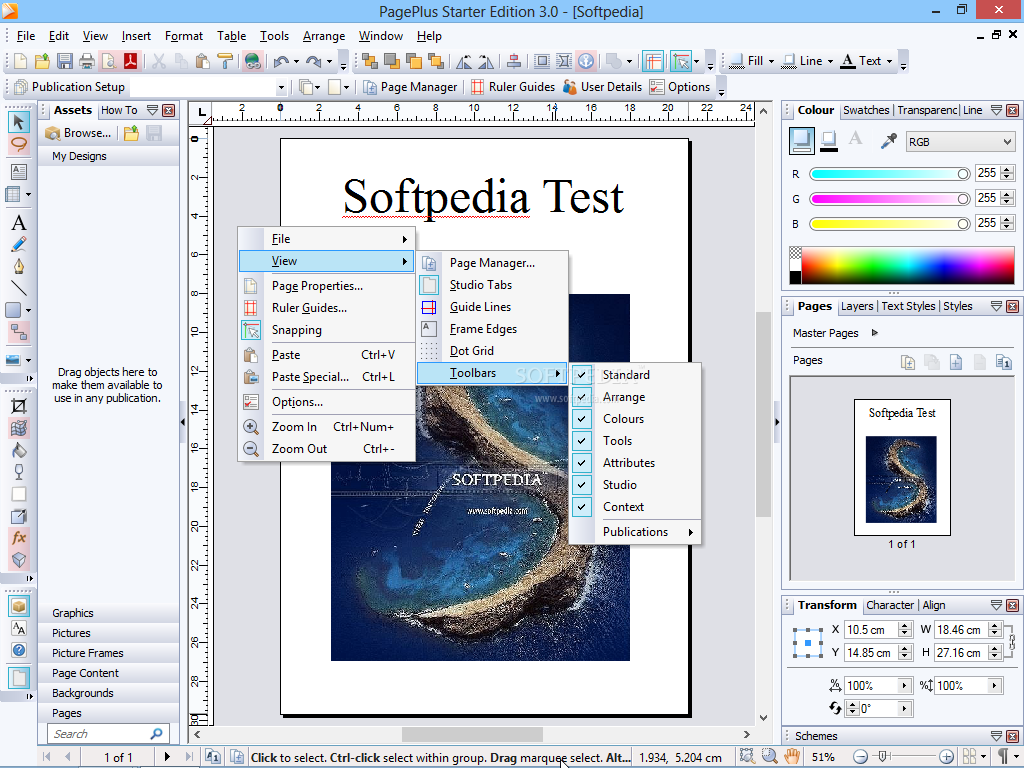This screenshot has height=768, width=1024.
Task: Open the Arrange menu in the menu bar
Action: [323, 36]
